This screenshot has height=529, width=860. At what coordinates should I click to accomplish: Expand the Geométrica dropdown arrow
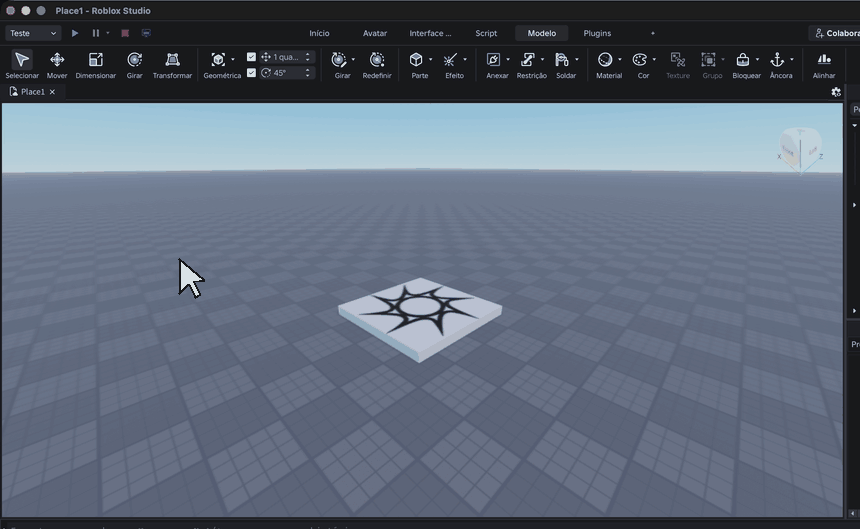pos(233,59)
